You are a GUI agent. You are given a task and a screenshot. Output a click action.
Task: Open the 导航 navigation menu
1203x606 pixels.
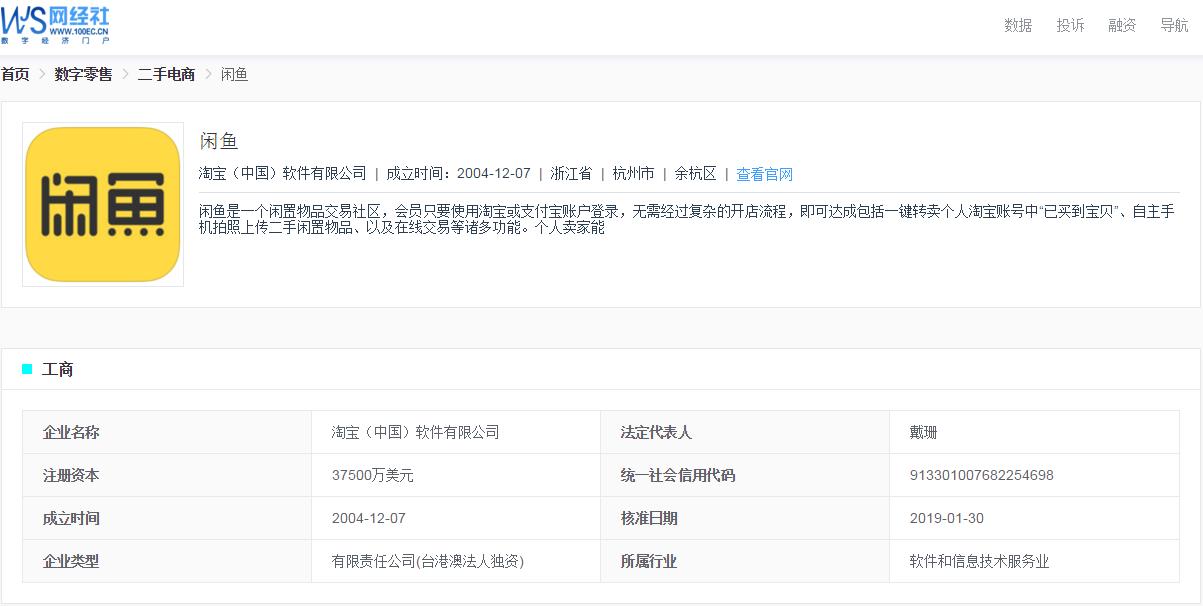click(x=1173, y=25)
